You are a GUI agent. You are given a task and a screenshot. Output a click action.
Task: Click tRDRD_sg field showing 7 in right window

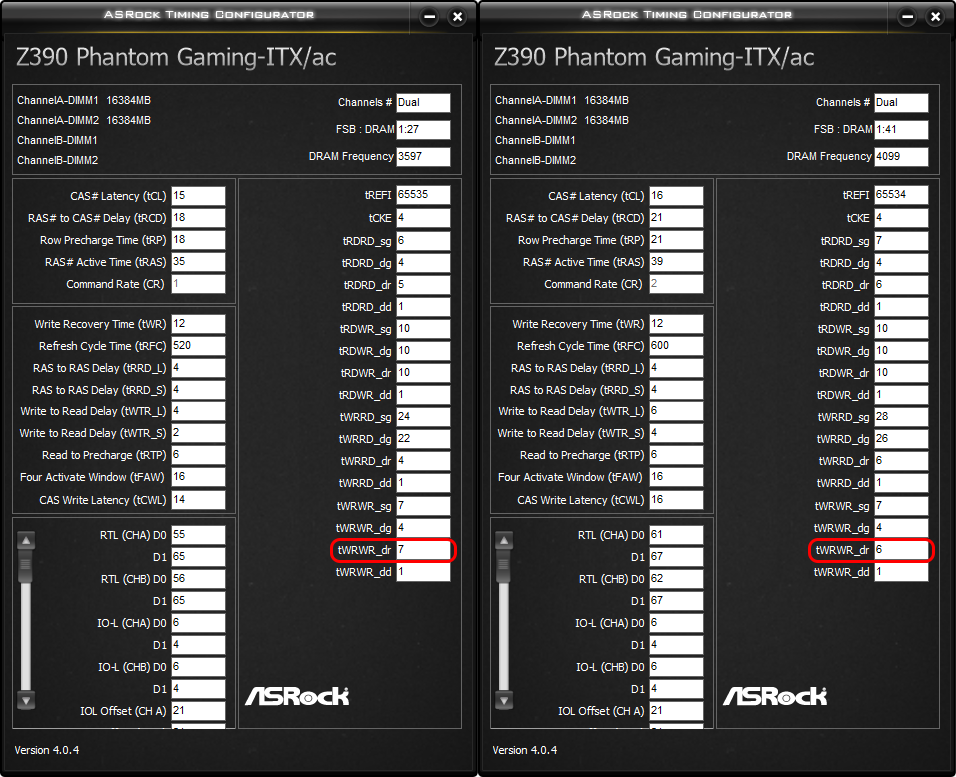tap(901, 241)
